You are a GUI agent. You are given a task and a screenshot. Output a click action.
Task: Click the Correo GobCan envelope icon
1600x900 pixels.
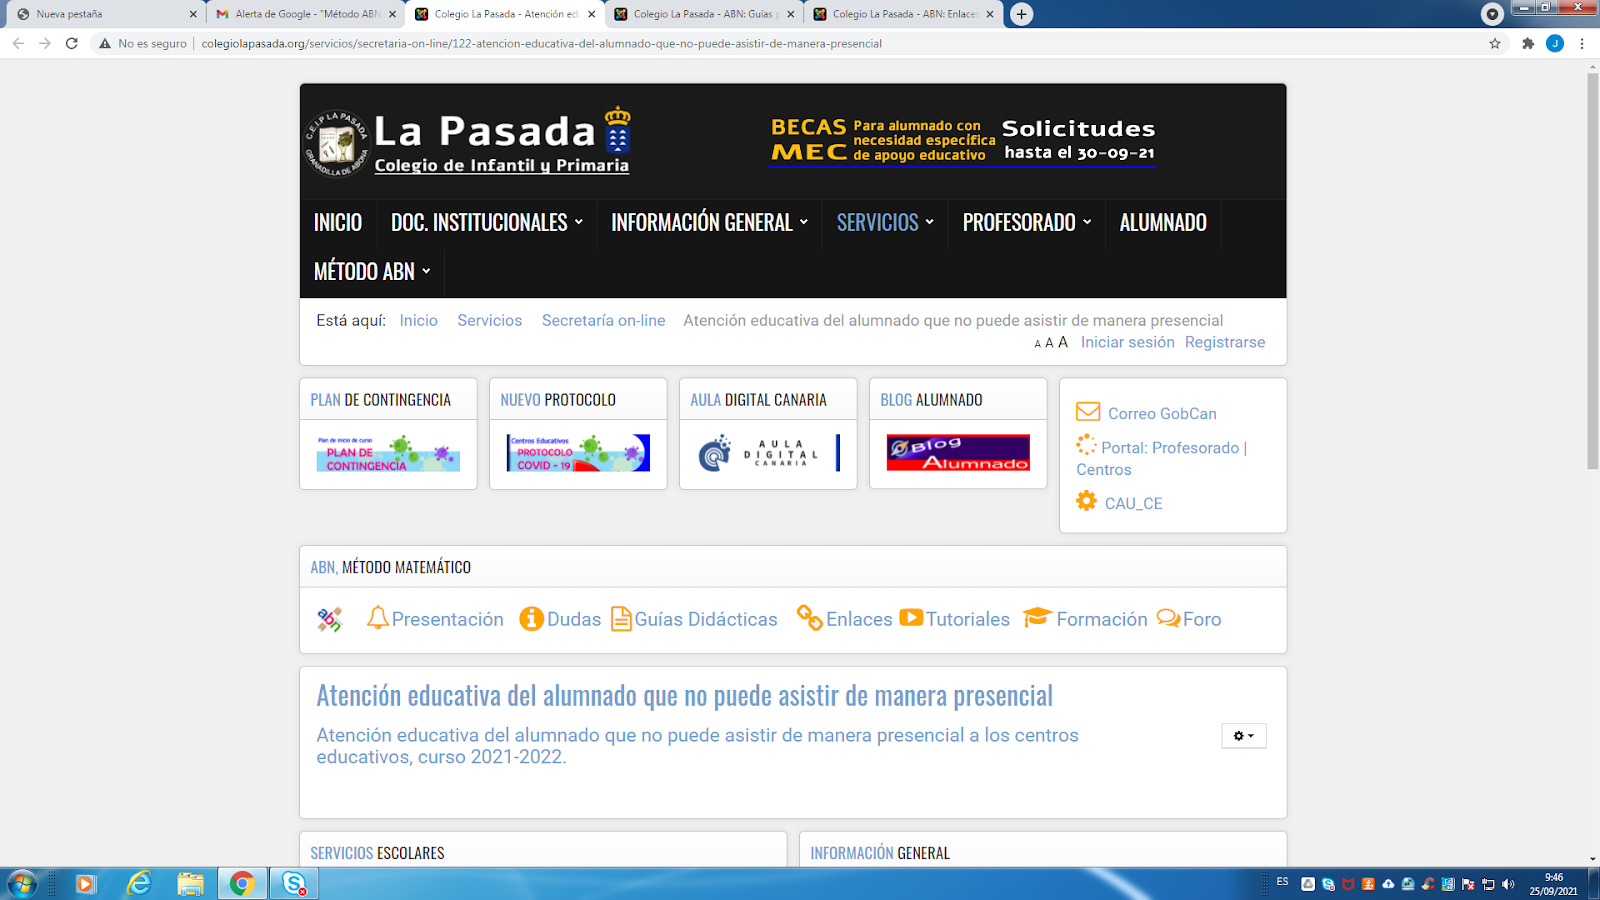(x=1088, y=412)
